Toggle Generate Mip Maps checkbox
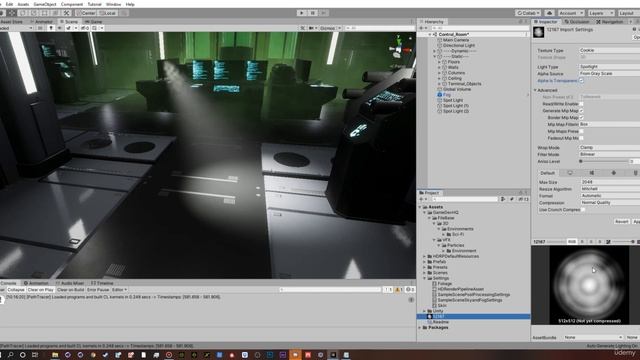The image size is (640, 360). pyautogui.click(x=581, y=111)
